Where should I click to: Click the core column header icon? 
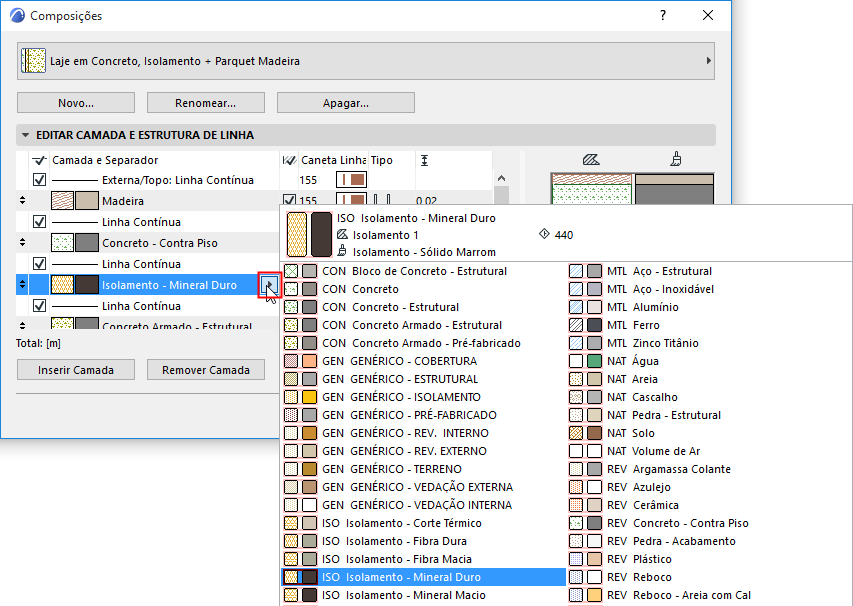click(x=289, y=160)
